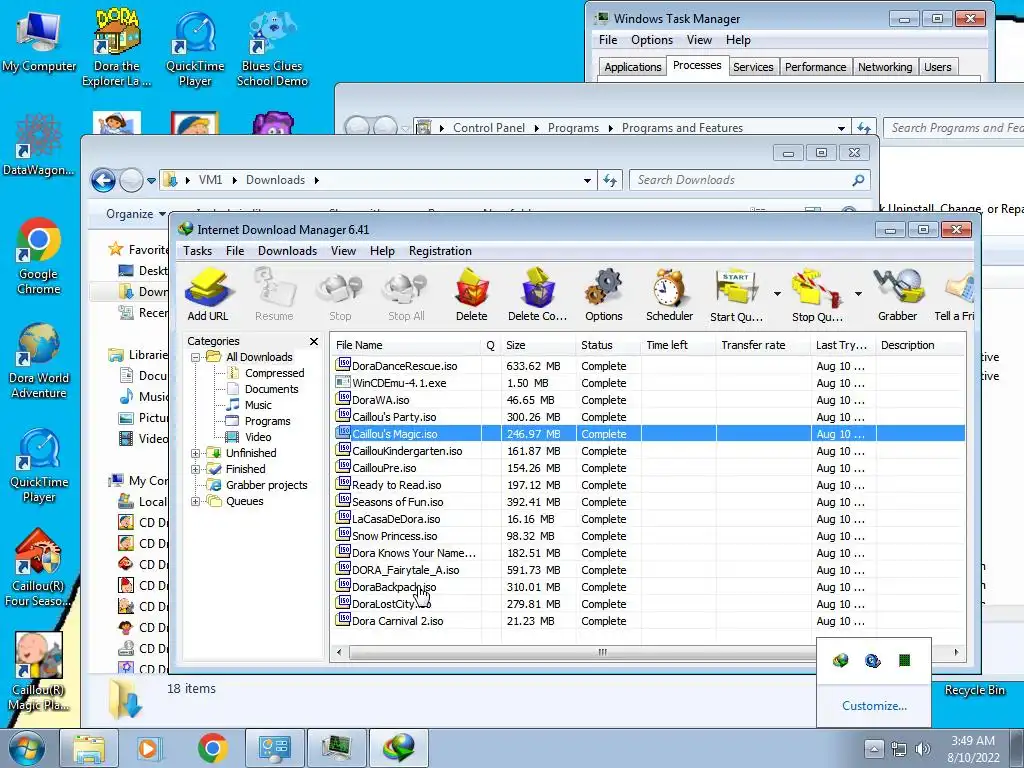
Task: Select the Dora Carnival 2.iso row
Action: [x=649, y=620]
